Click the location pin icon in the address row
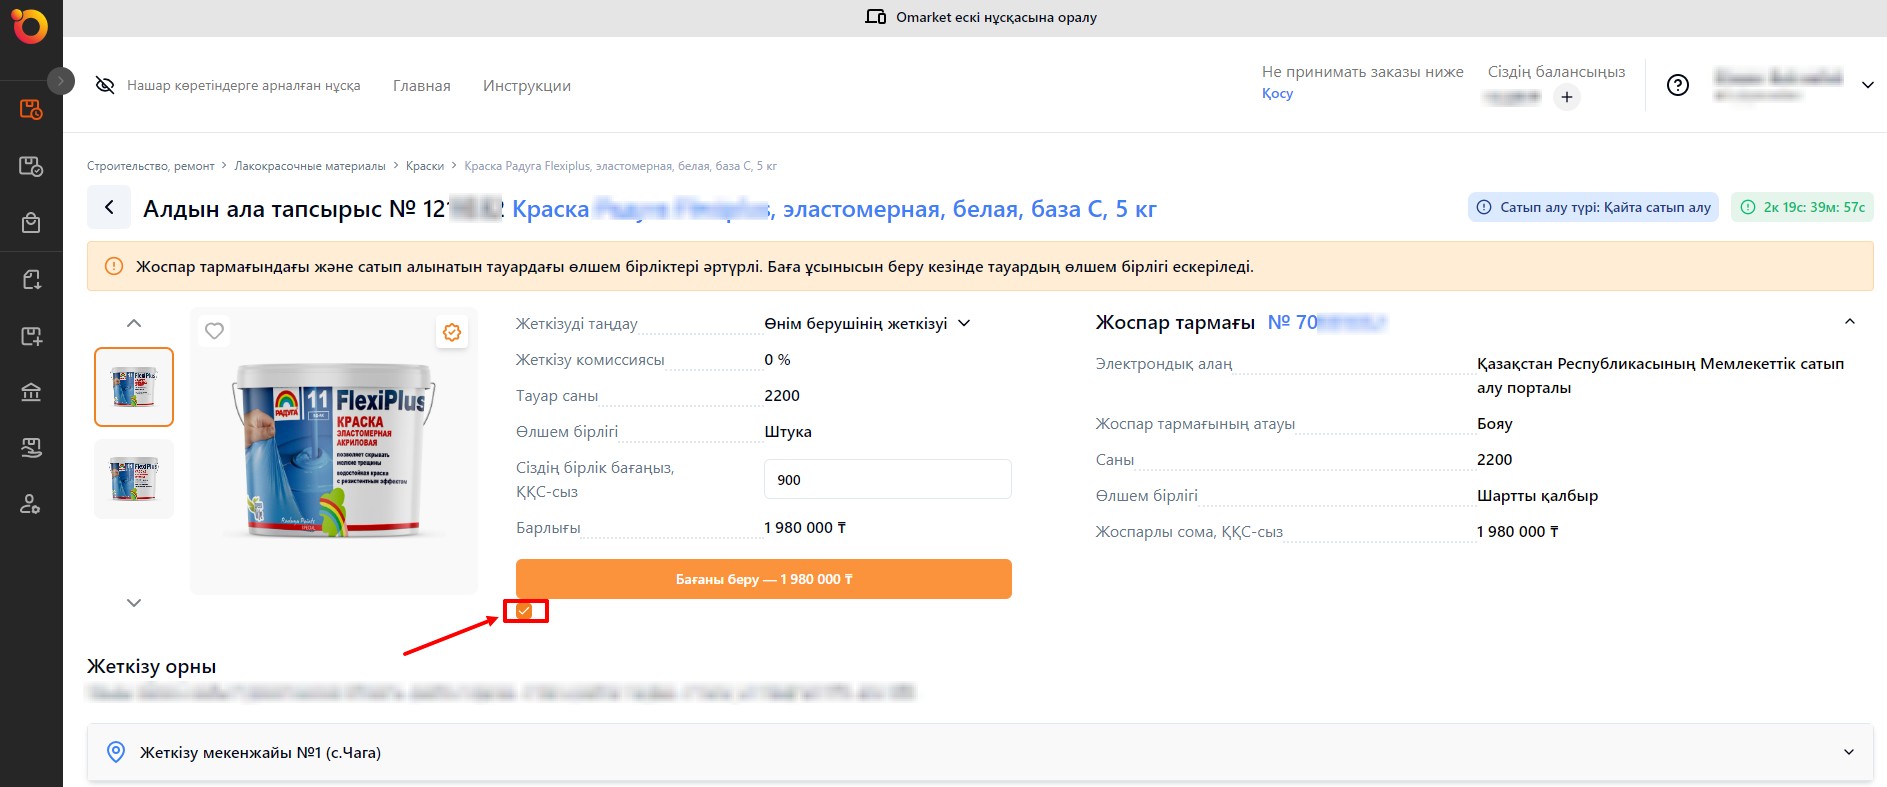Screen dimensions: 1887x787 coord(116,752)
